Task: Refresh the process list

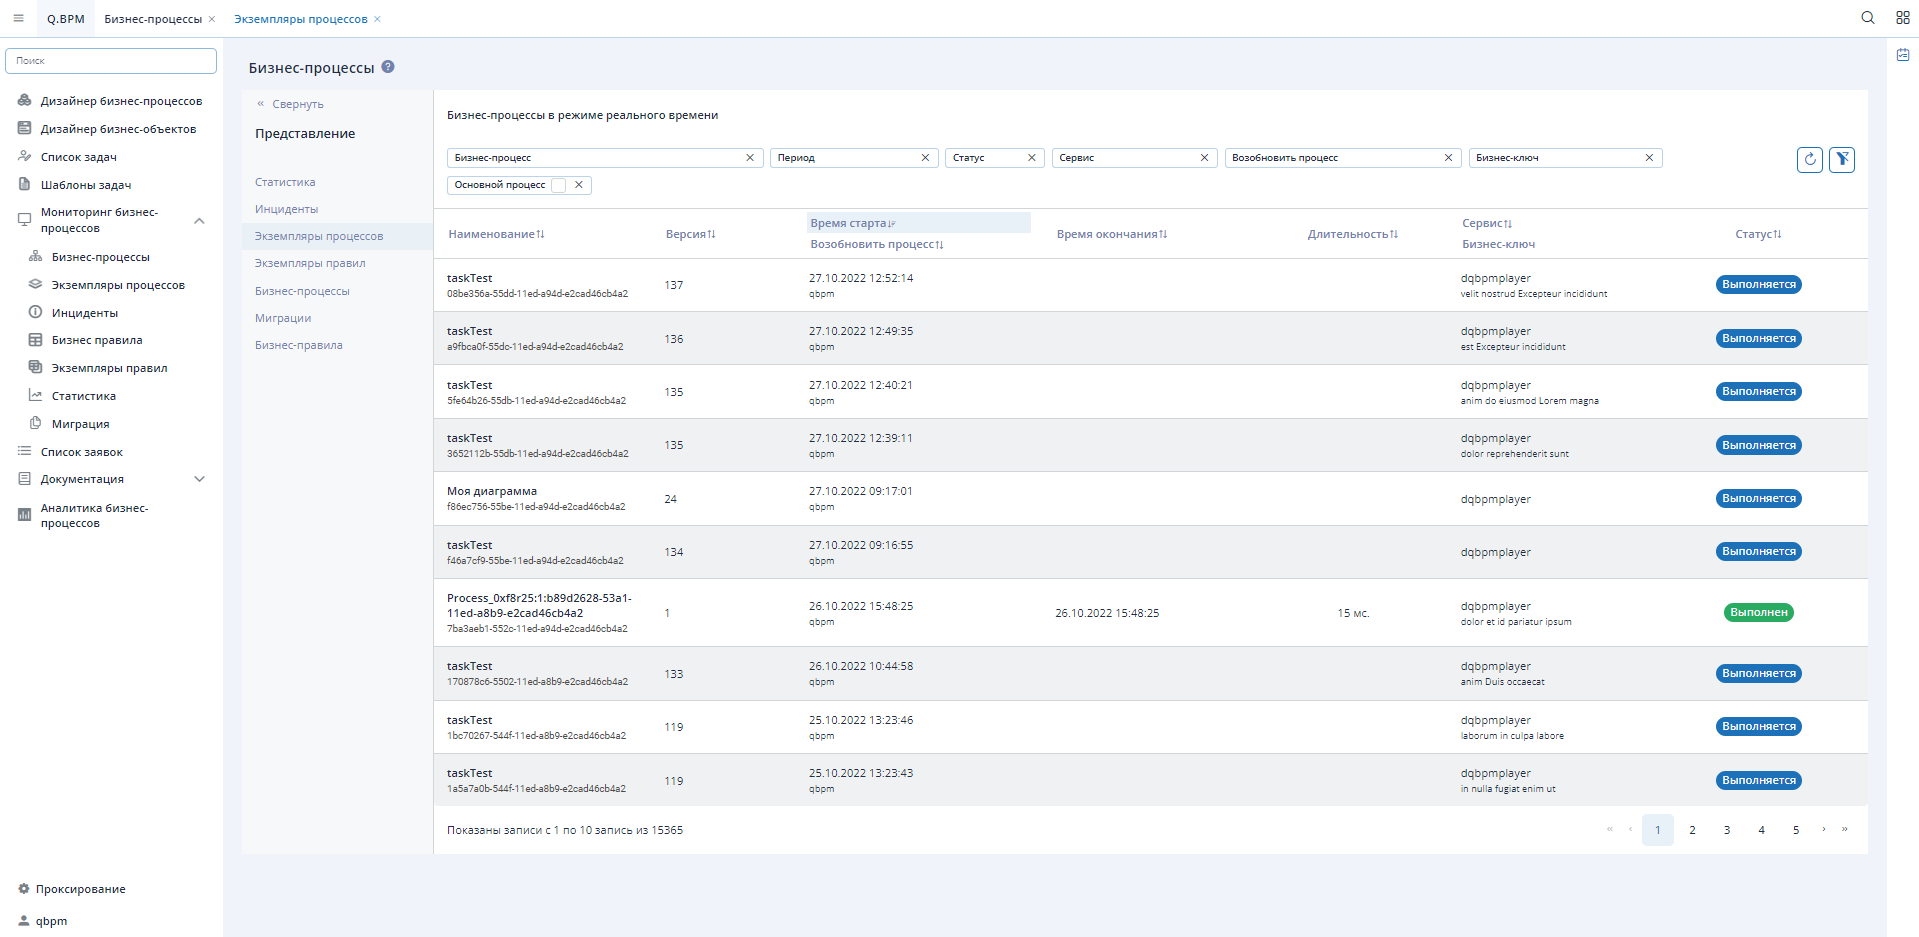Action: click(1809, 159)
